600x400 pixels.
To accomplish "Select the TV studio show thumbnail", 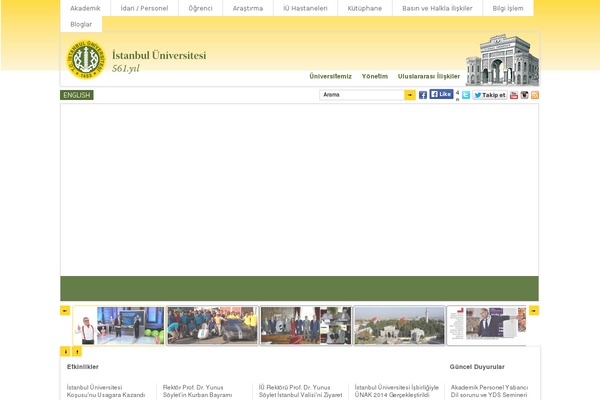I will (x=119, y=325).
